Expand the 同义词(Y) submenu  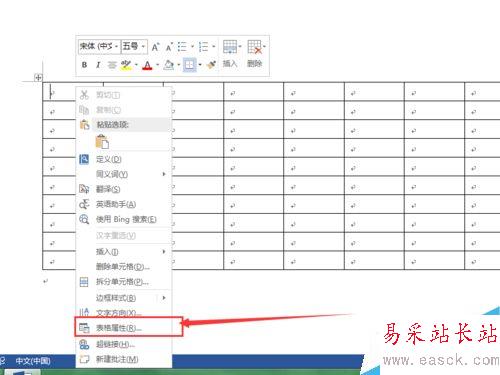point(124,174)
